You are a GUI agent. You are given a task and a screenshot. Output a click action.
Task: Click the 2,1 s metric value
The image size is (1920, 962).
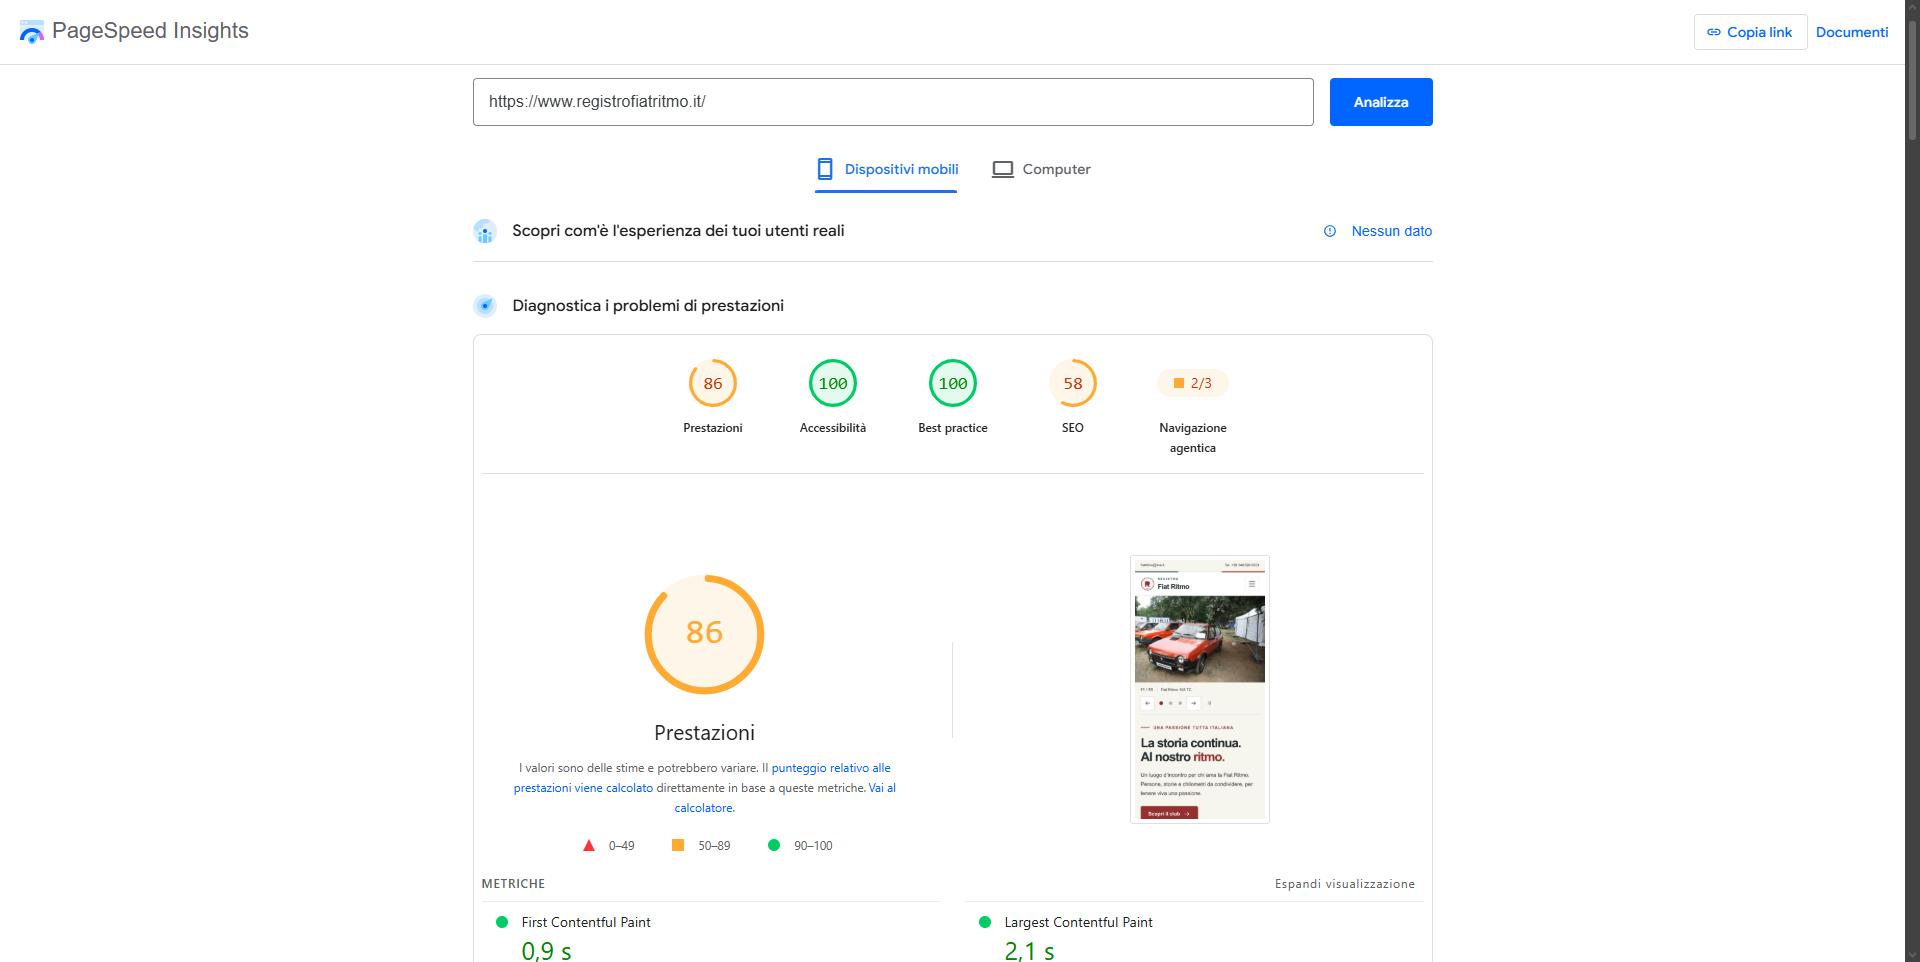tap(1029, 950)
